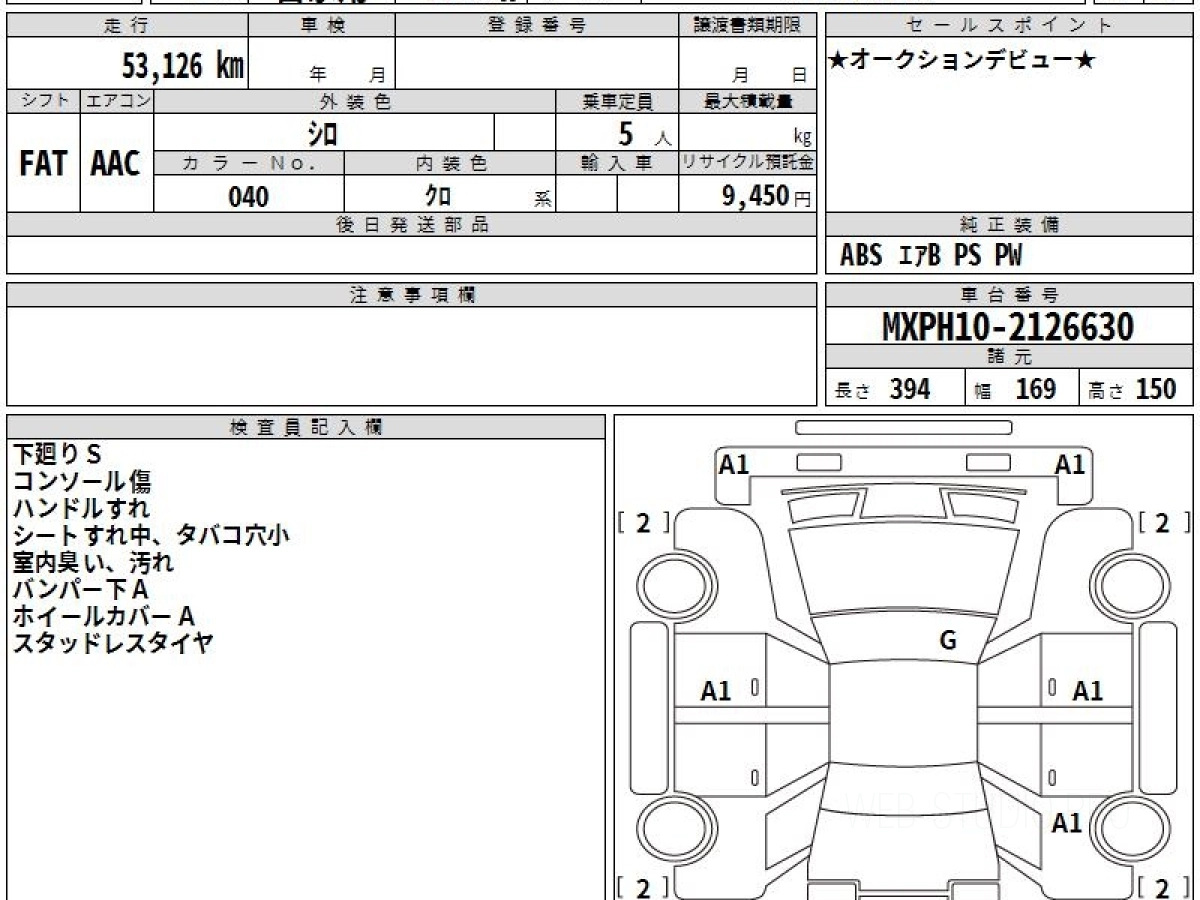This screenshot has height=900, width=1200.
Task: Click the FAT shift type cell
Action: (43, 164)
